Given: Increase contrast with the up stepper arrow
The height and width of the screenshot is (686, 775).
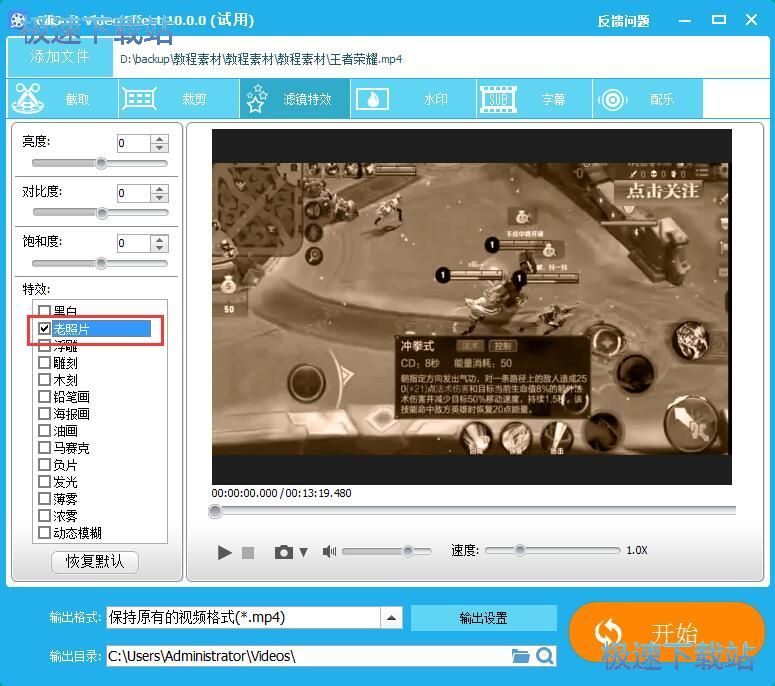Looking at the screenshot, I should pos(159,188).
